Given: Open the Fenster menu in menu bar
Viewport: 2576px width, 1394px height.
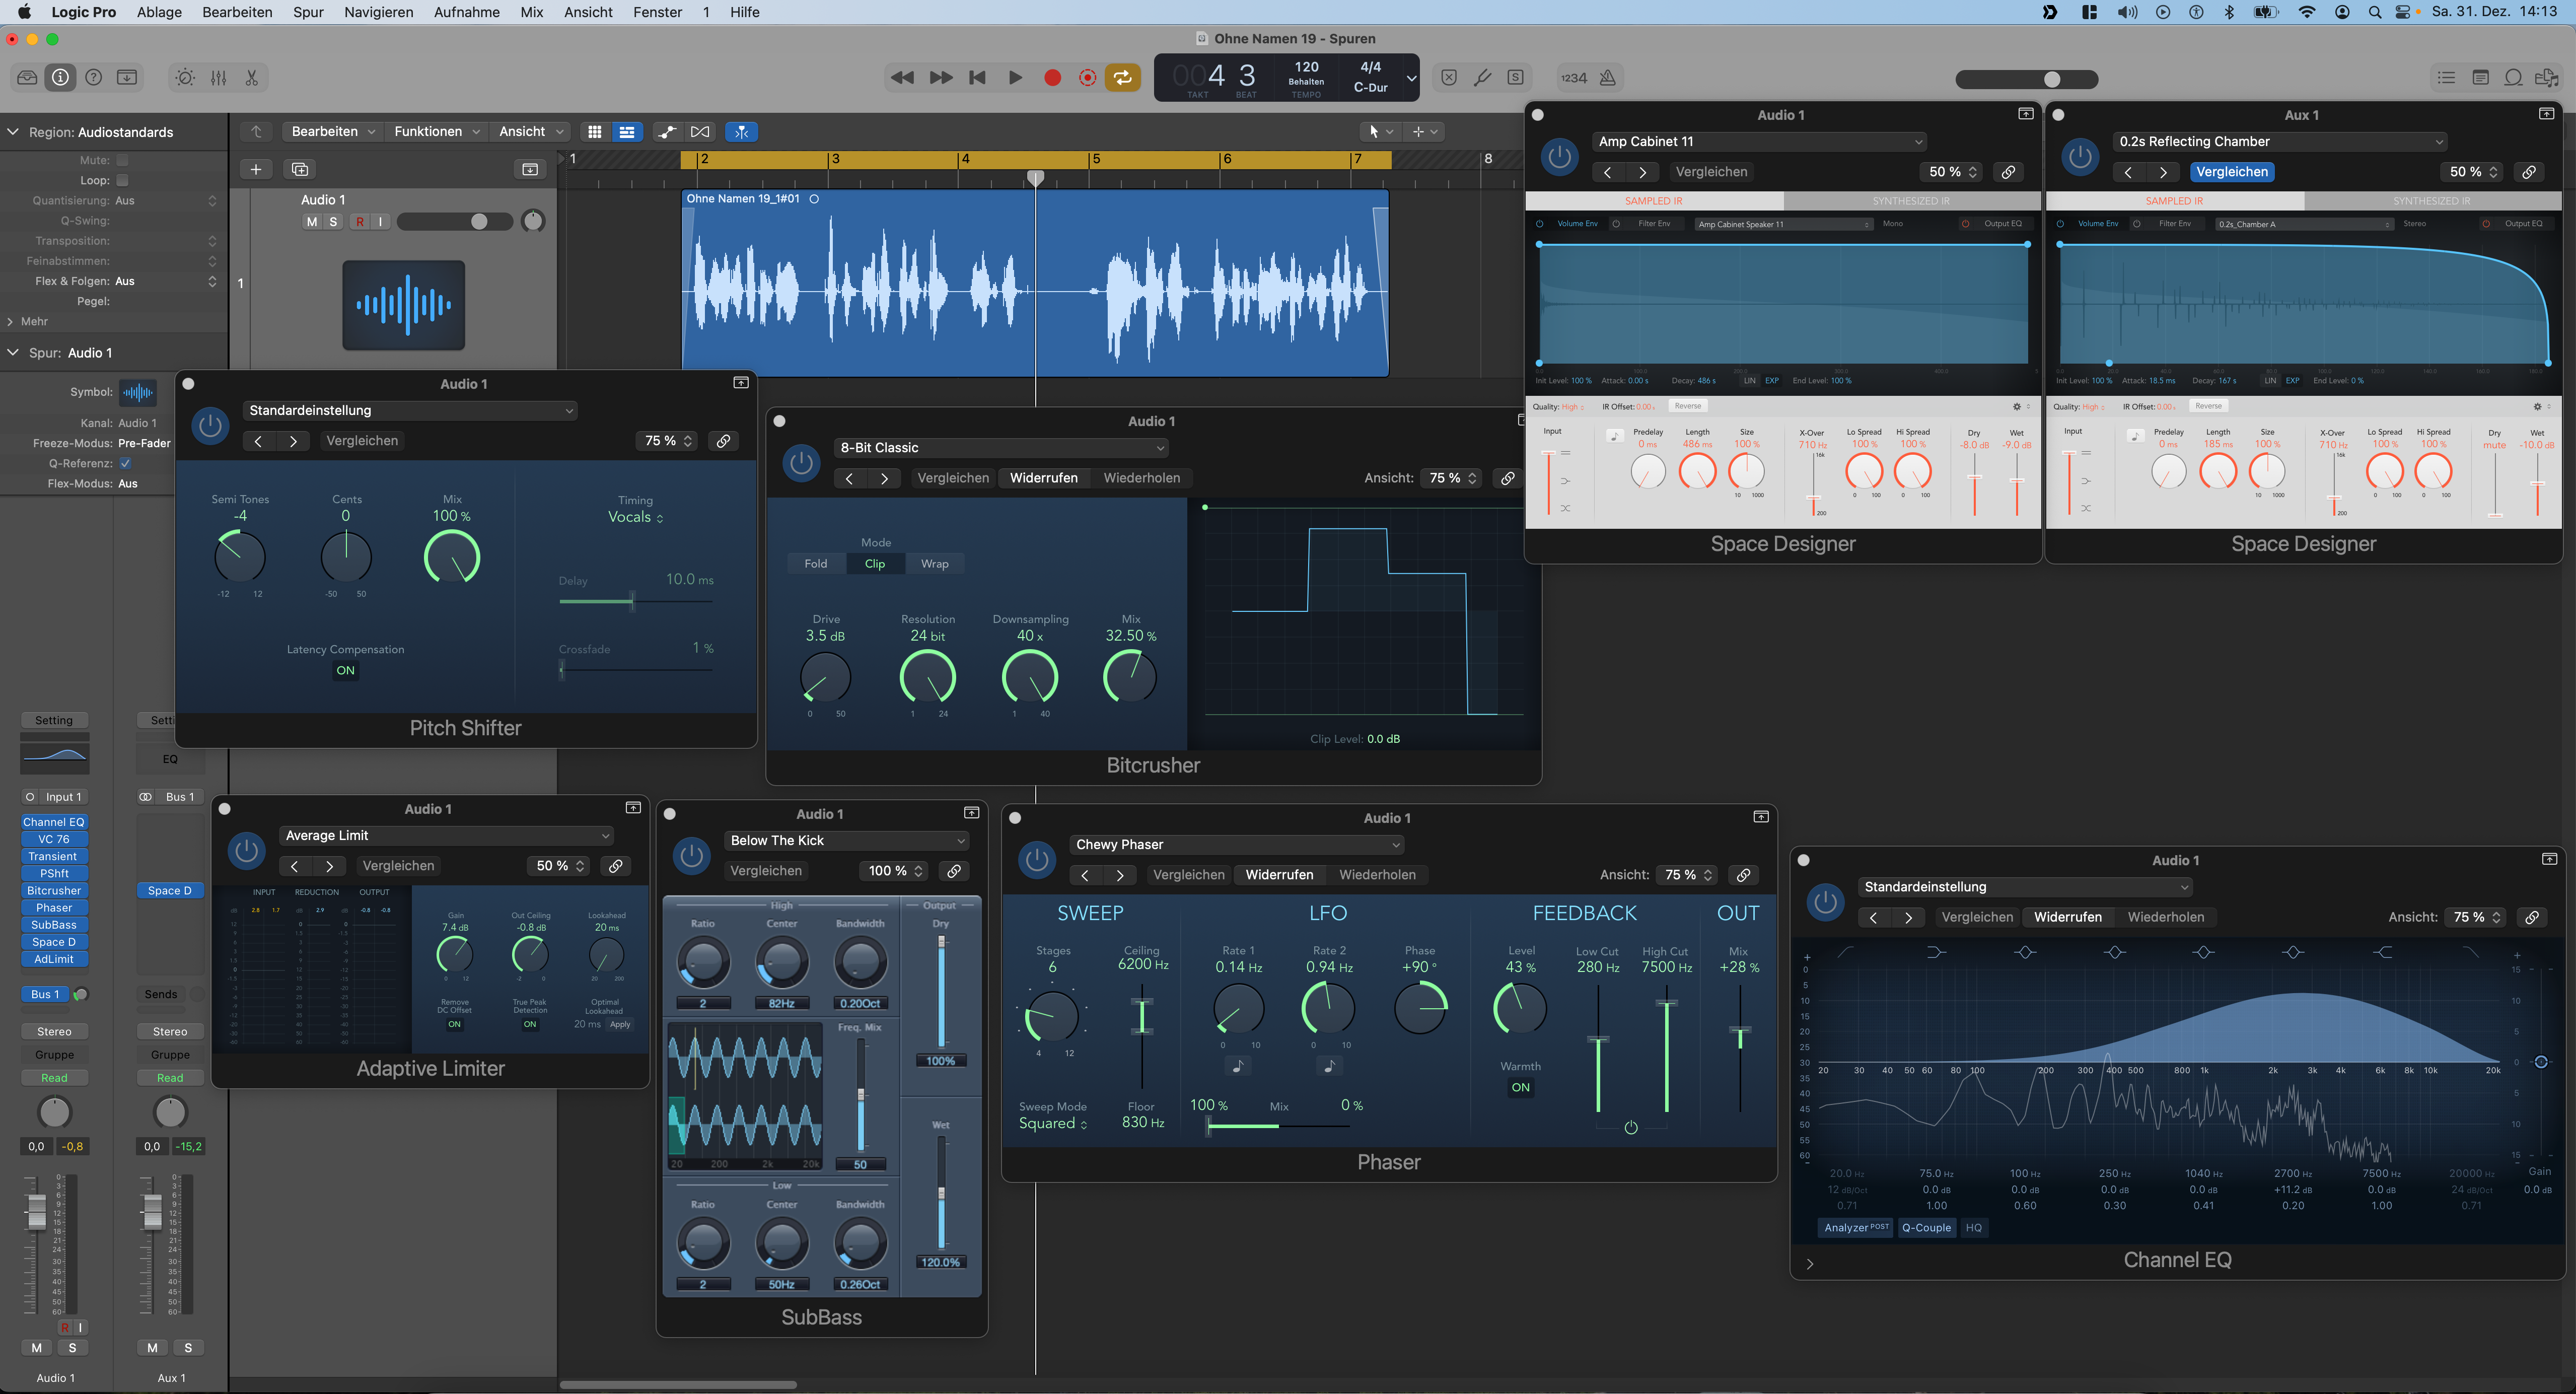Looking at the screenshot, I should 658,12.
